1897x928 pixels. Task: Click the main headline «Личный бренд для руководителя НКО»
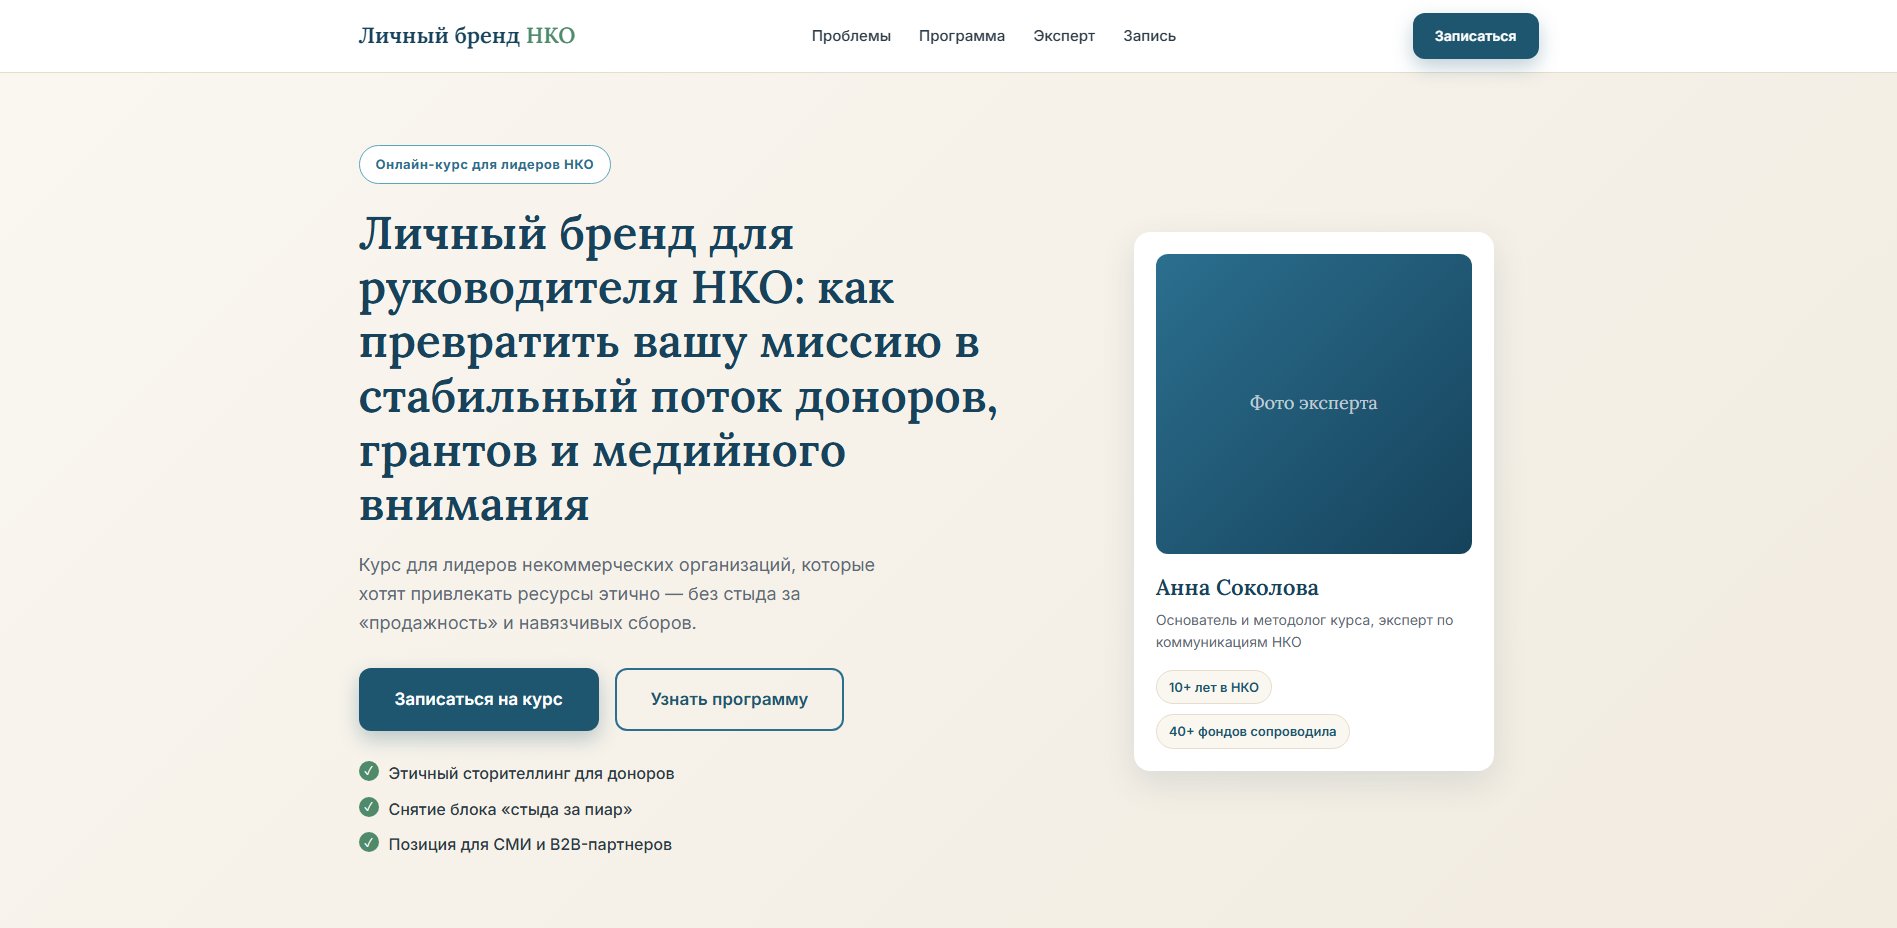click(679, 369)
